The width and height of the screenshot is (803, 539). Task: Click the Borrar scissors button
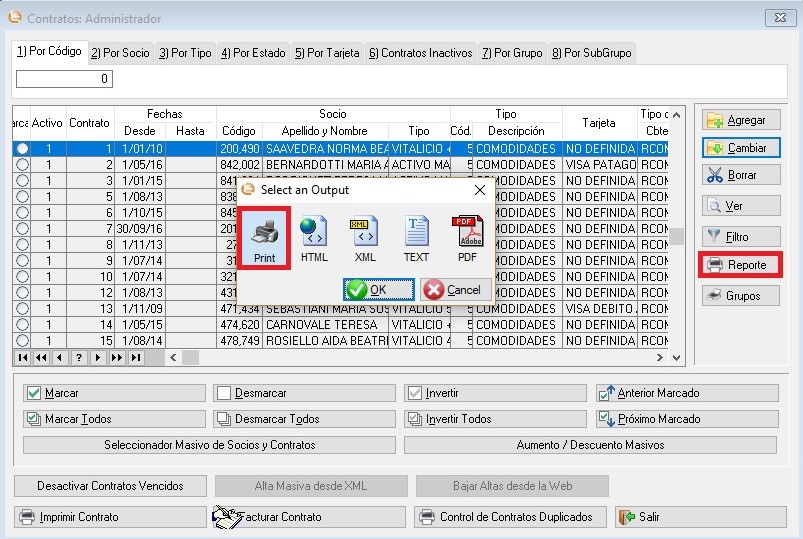[x=740, y=175]
